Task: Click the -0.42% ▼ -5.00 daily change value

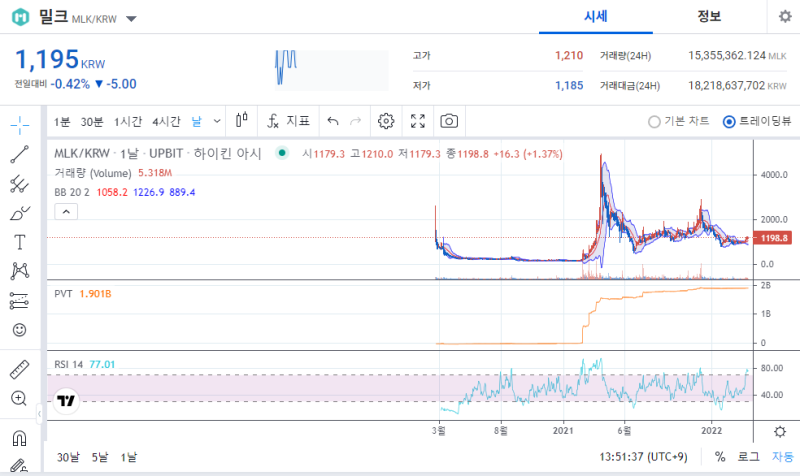Action: (93, 84)
